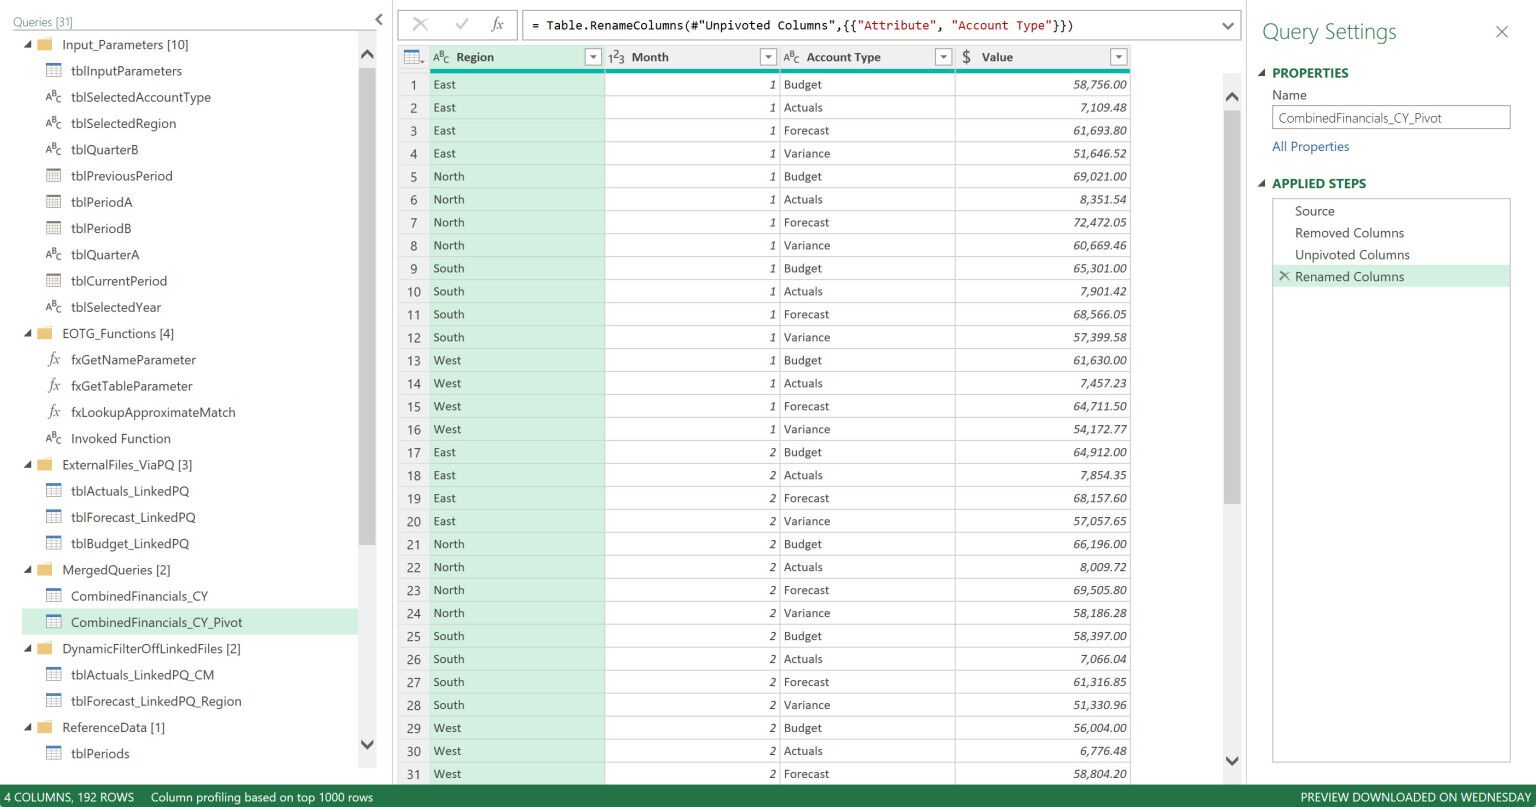This screenshot has width=1536, height=807.
Task: Click the All Properties link
Action: click(x=1310, y=146)
